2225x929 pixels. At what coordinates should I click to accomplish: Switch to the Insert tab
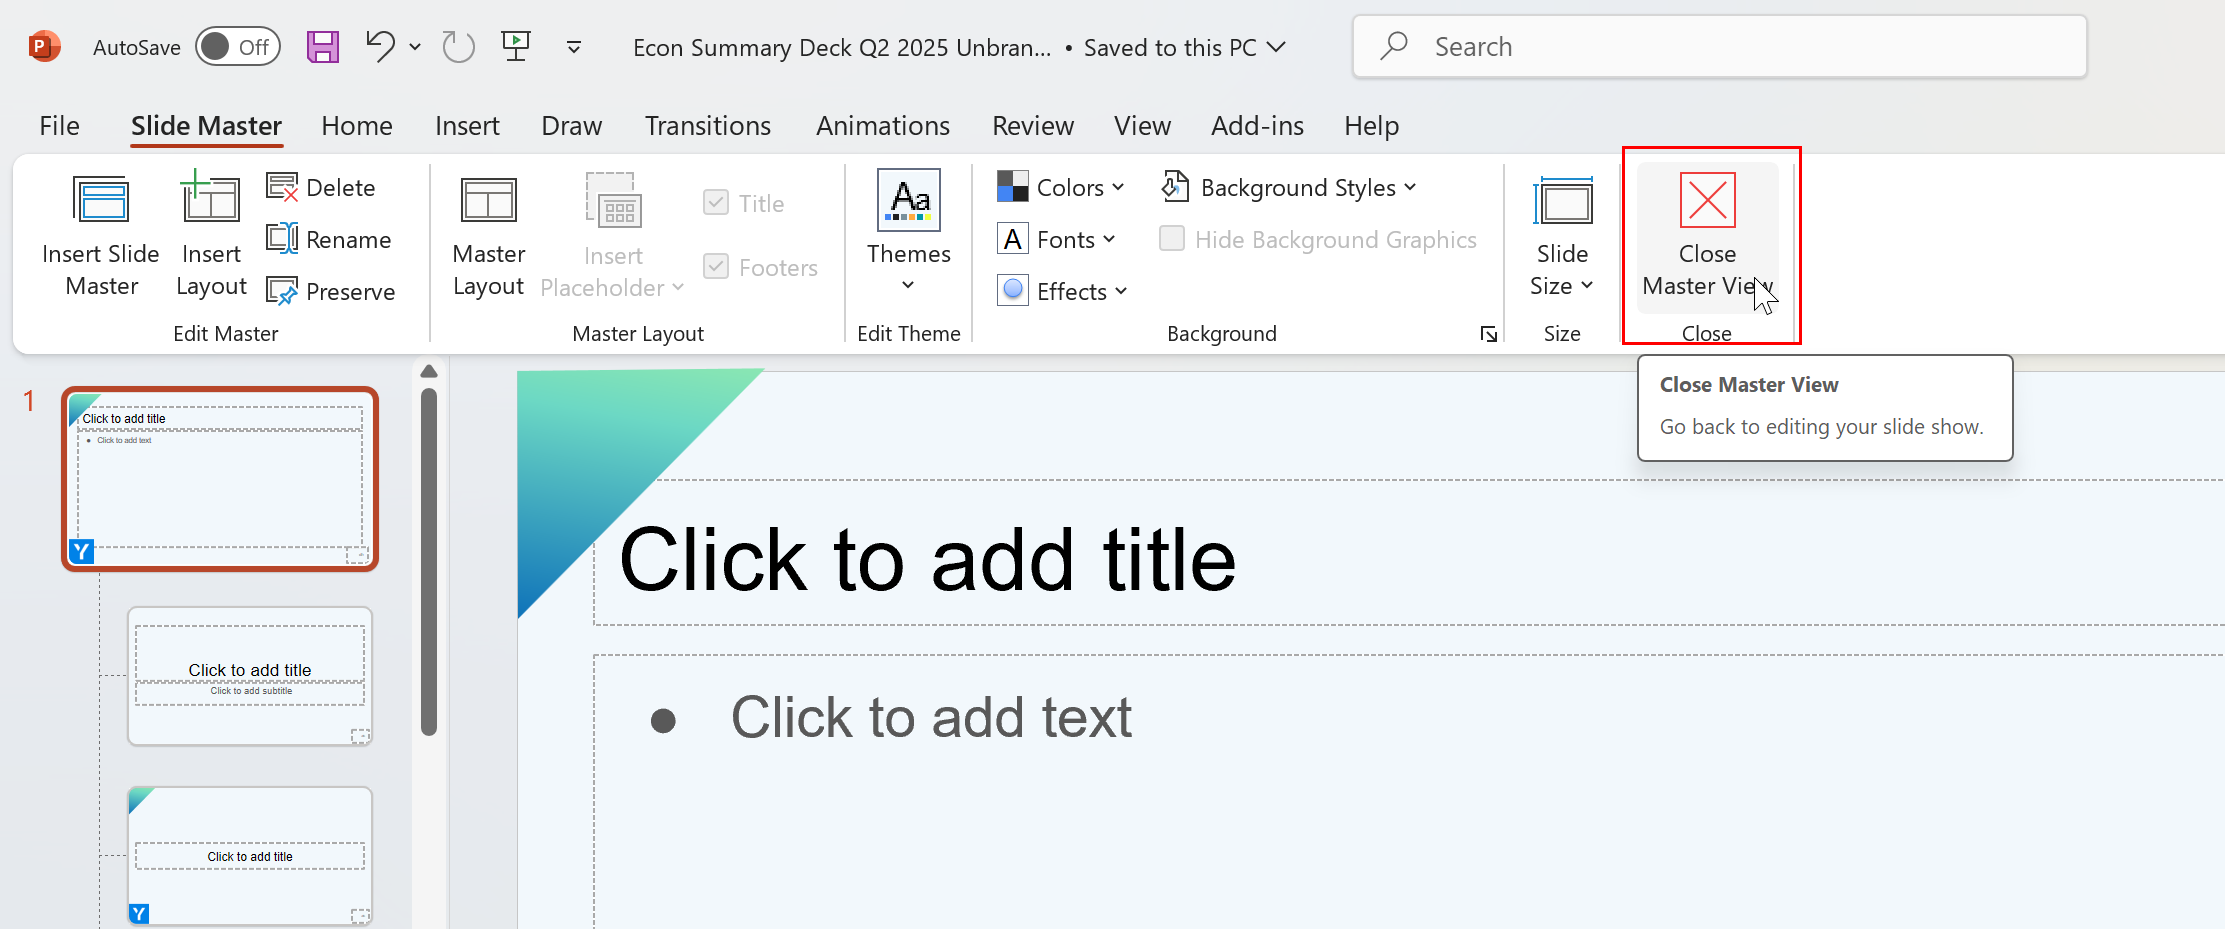click(467, 126)
